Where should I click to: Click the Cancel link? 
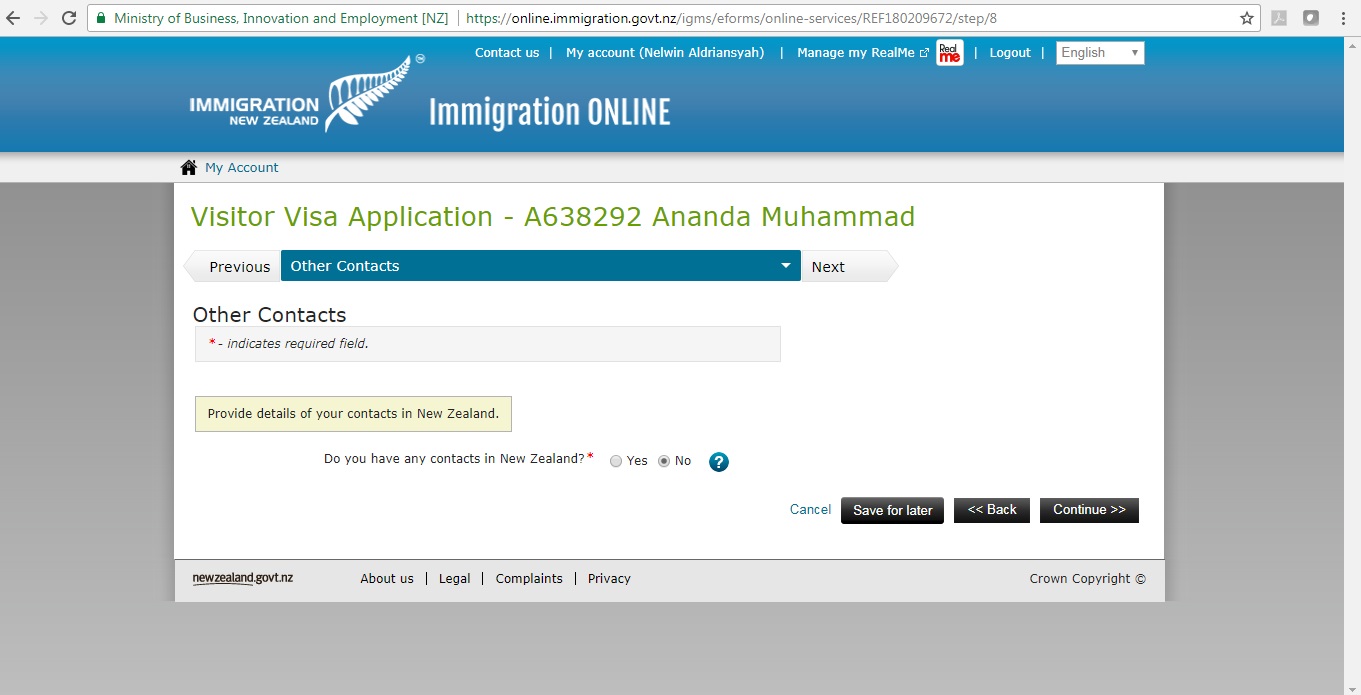coord(810,510)
